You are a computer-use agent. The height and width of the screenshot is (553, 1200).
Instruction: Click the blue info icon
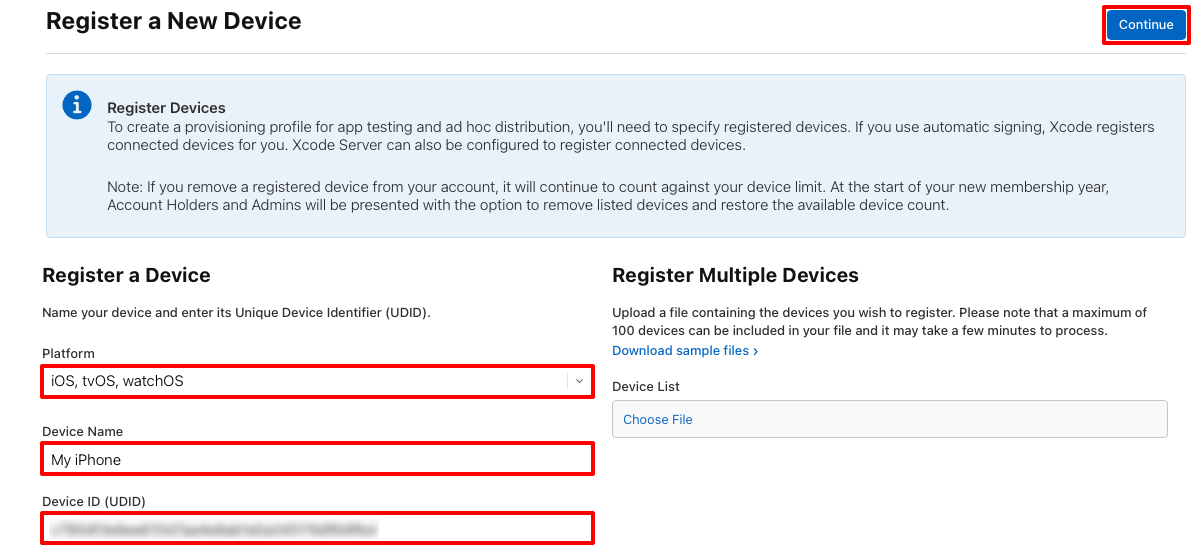click(77, 105)
